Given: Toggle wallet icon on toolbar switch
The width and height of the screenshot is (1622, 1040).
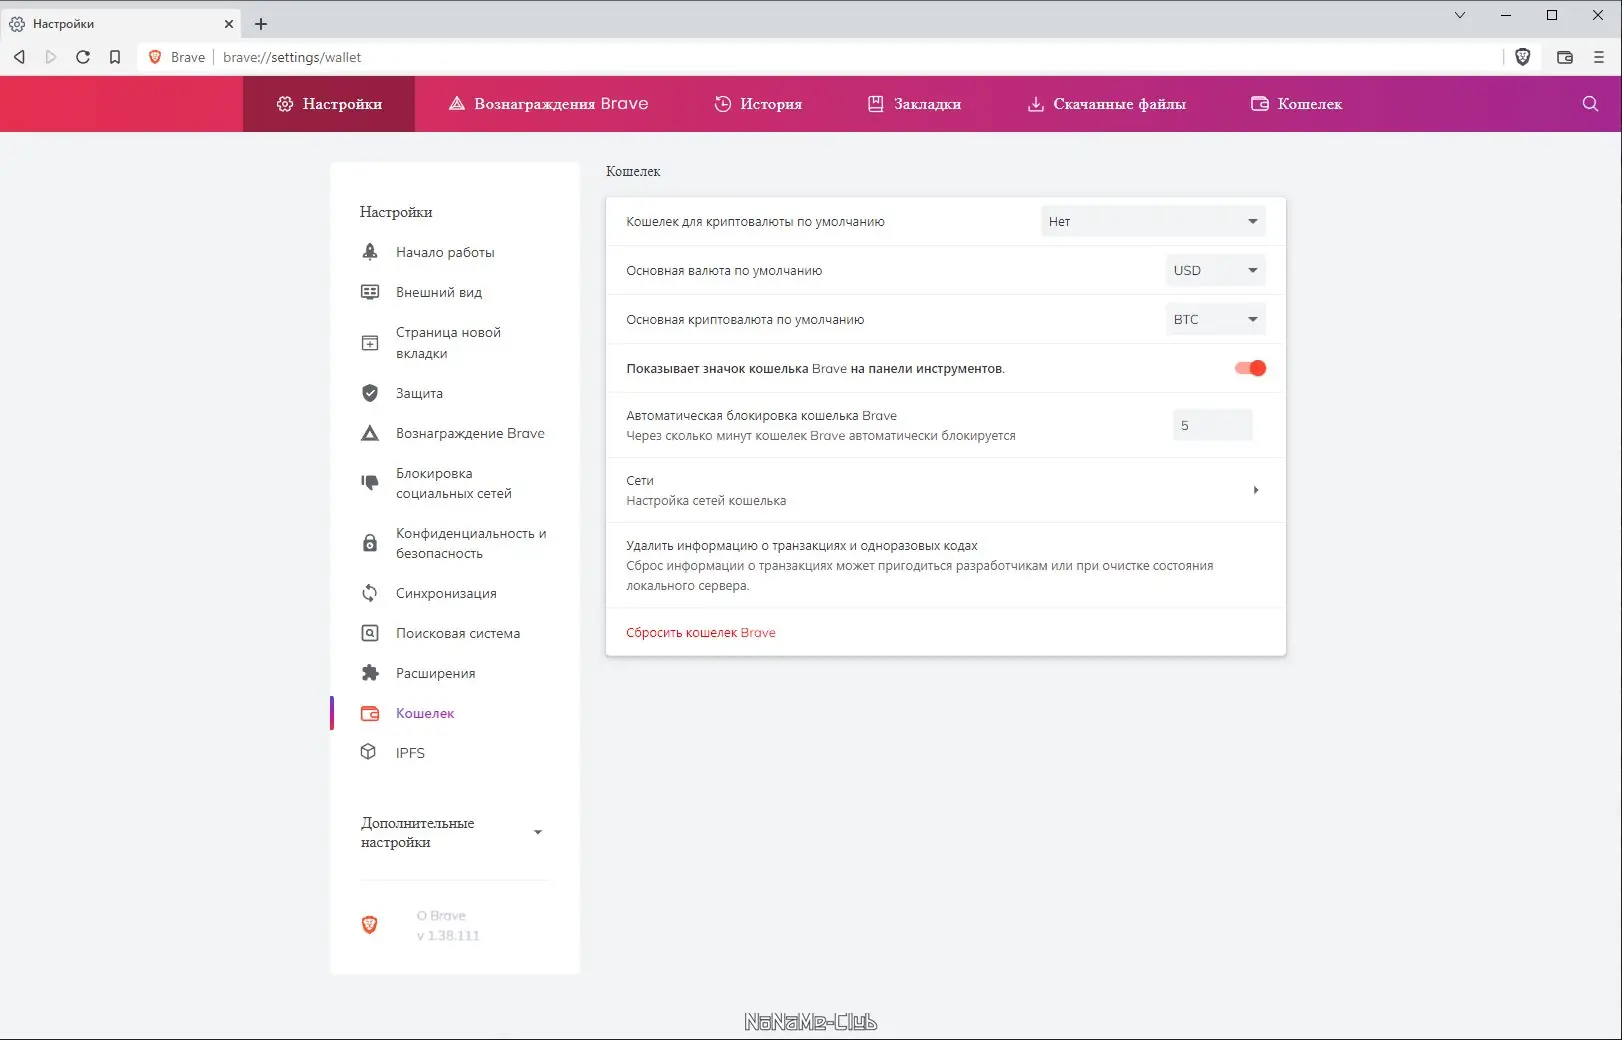Looking at the screenshot, I should [1250, 368].
